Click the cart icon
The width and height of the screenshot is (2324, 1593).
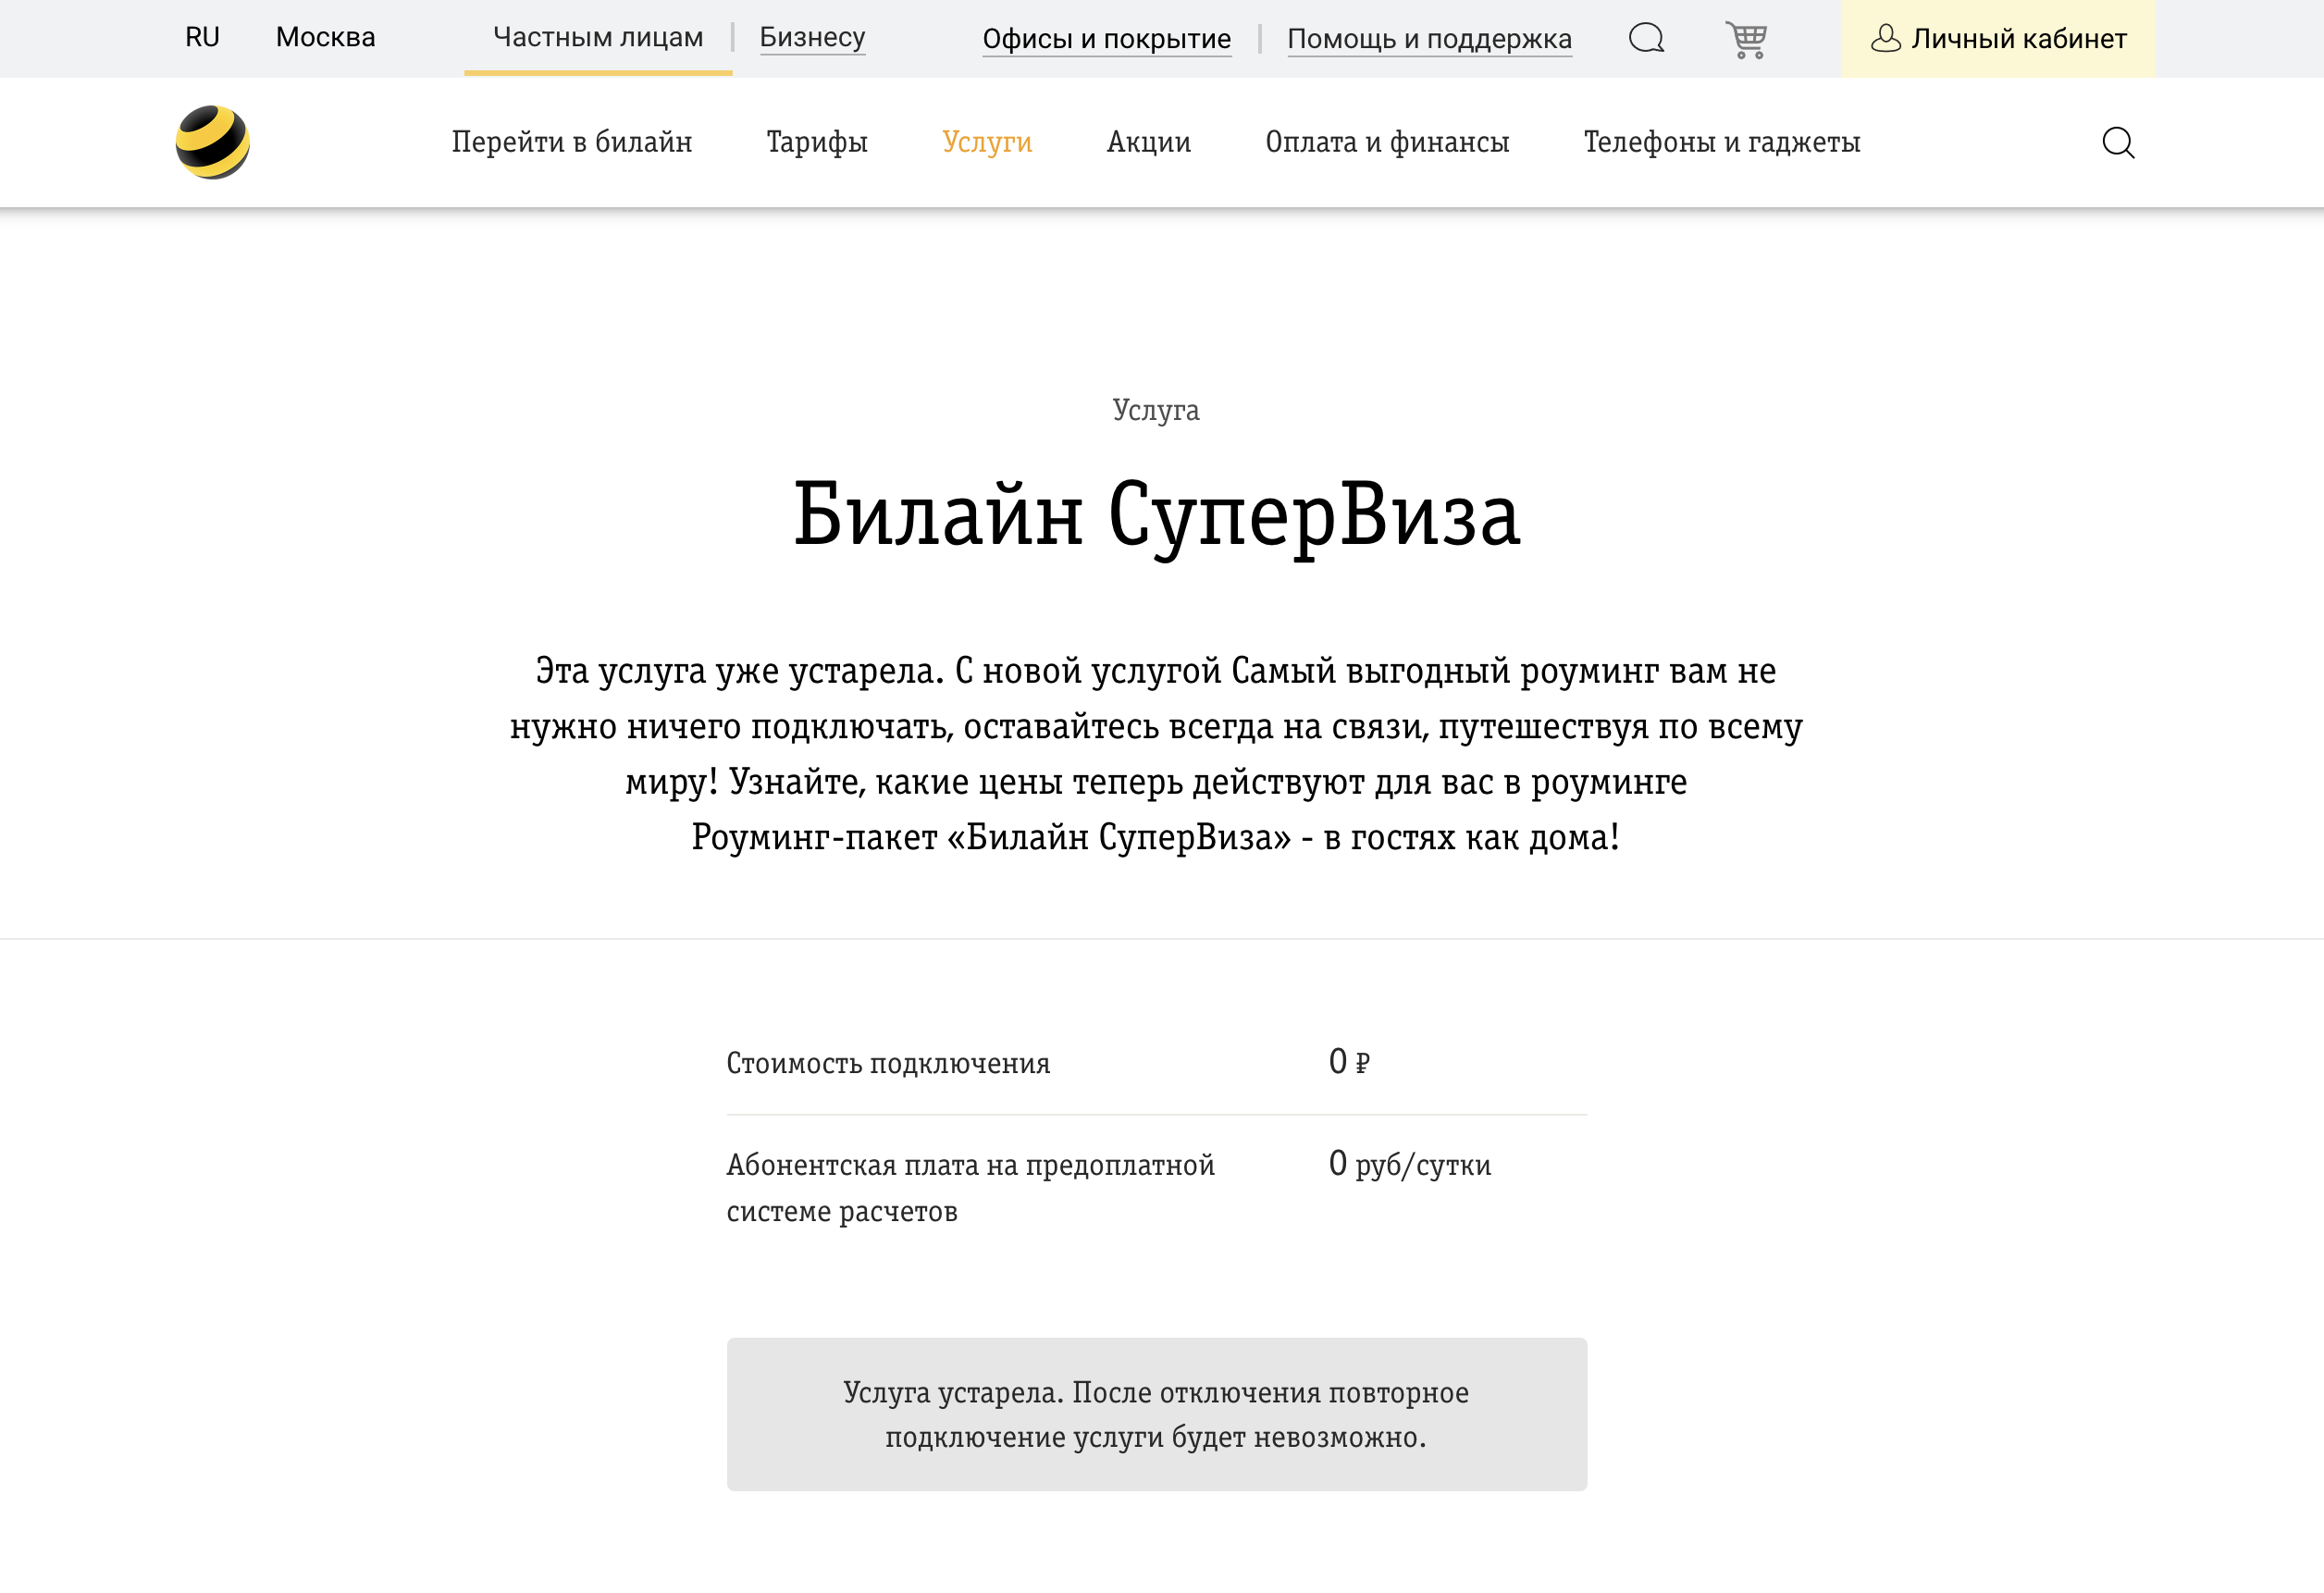click(1749, 39)
